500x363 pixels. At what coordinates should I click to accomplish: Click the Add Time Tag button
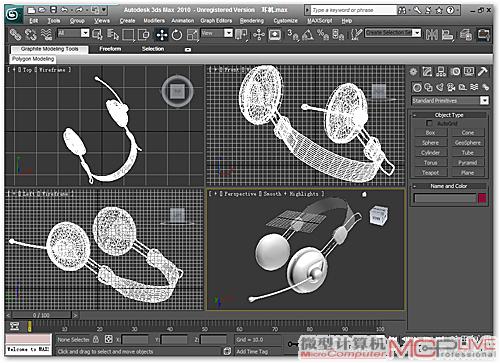[x=252, y=351]
